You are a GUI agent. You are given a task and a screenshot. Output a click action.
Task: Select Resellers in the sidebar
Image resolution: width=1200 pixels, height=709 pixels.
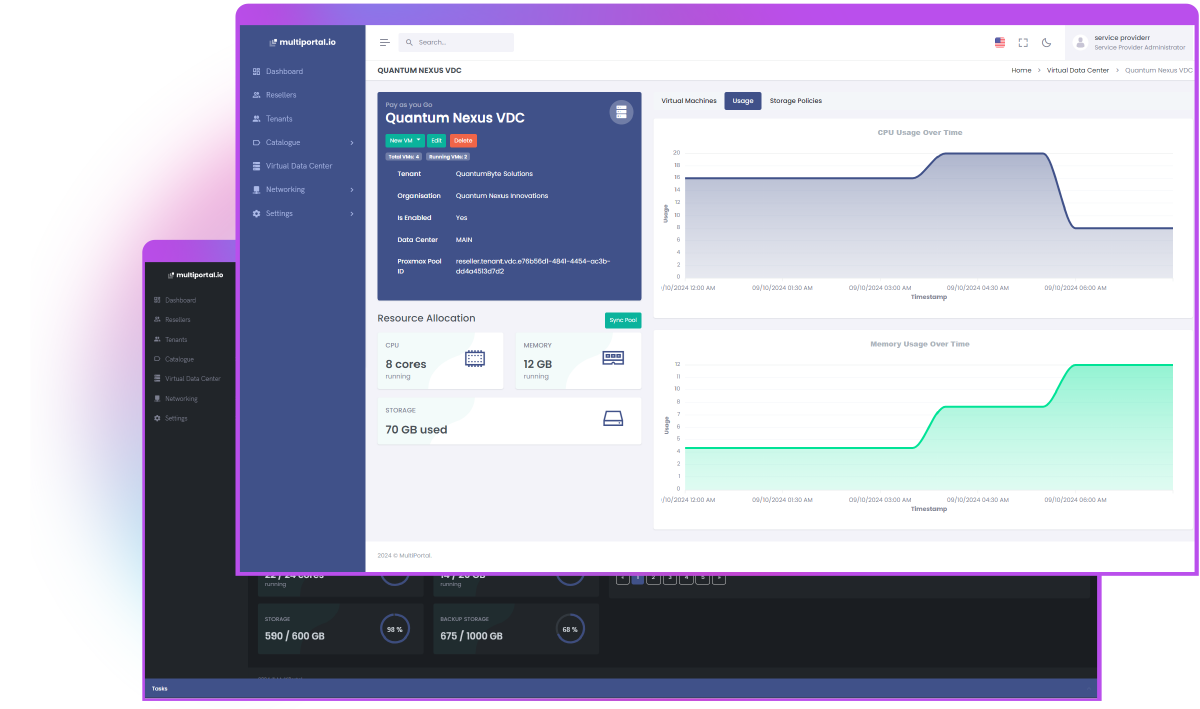pyautogui.click(x=279, y=95)
